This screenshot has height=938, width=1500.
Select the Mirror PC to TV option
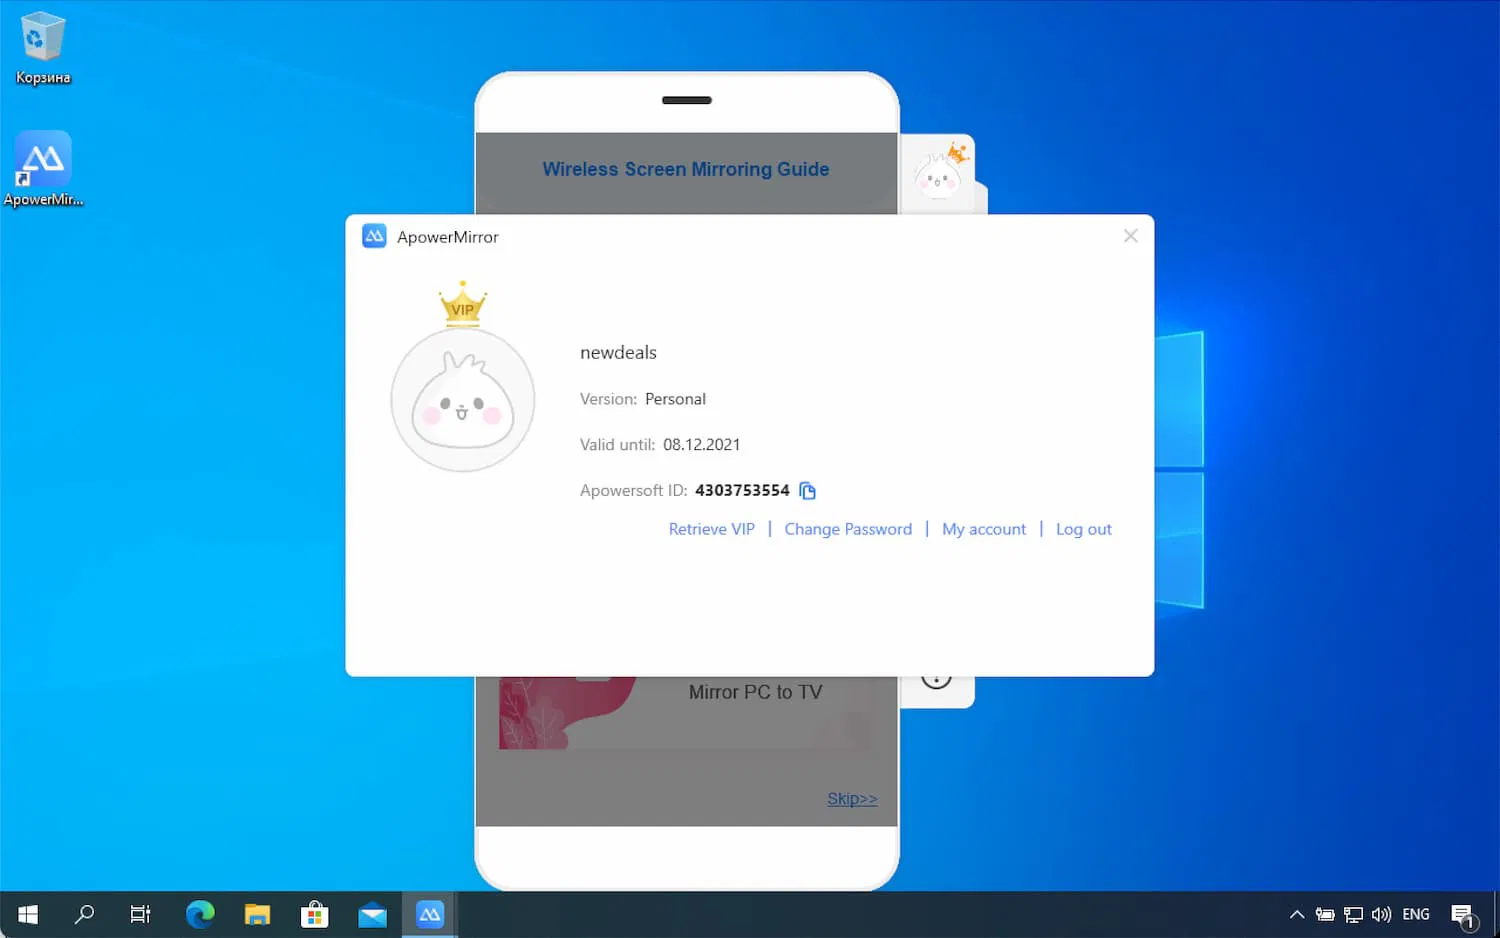756,692
